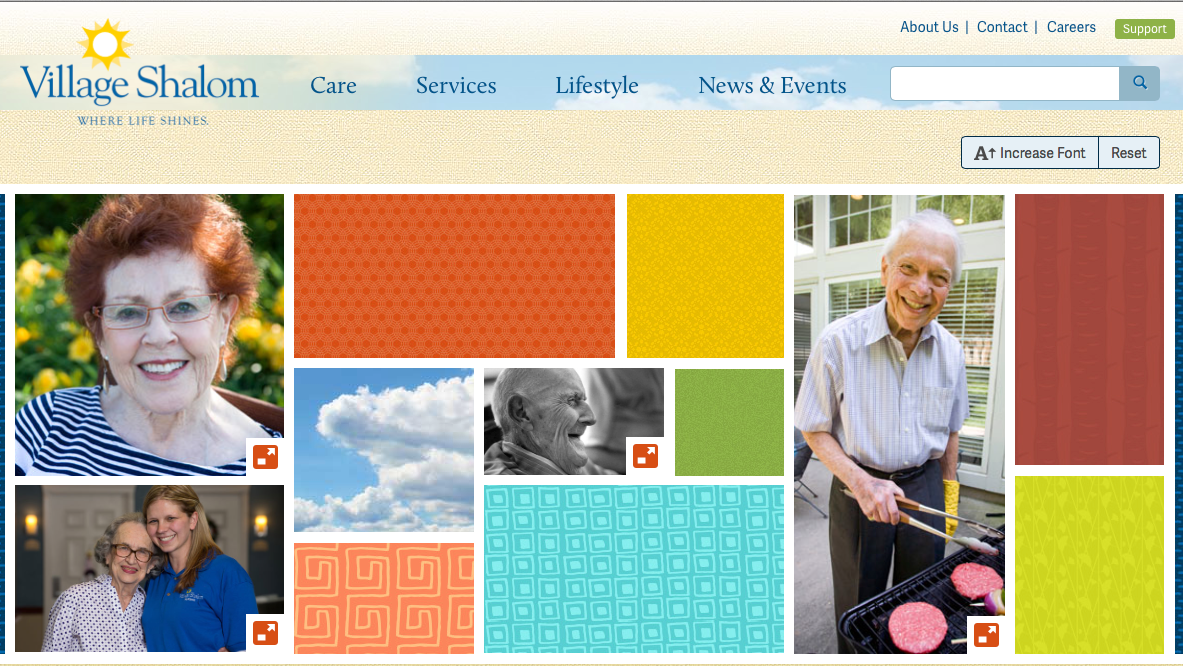This screenshot has height=666, width=1183.
Task: Expand the grilling man photo via its icon
Action: pos(986,634)
